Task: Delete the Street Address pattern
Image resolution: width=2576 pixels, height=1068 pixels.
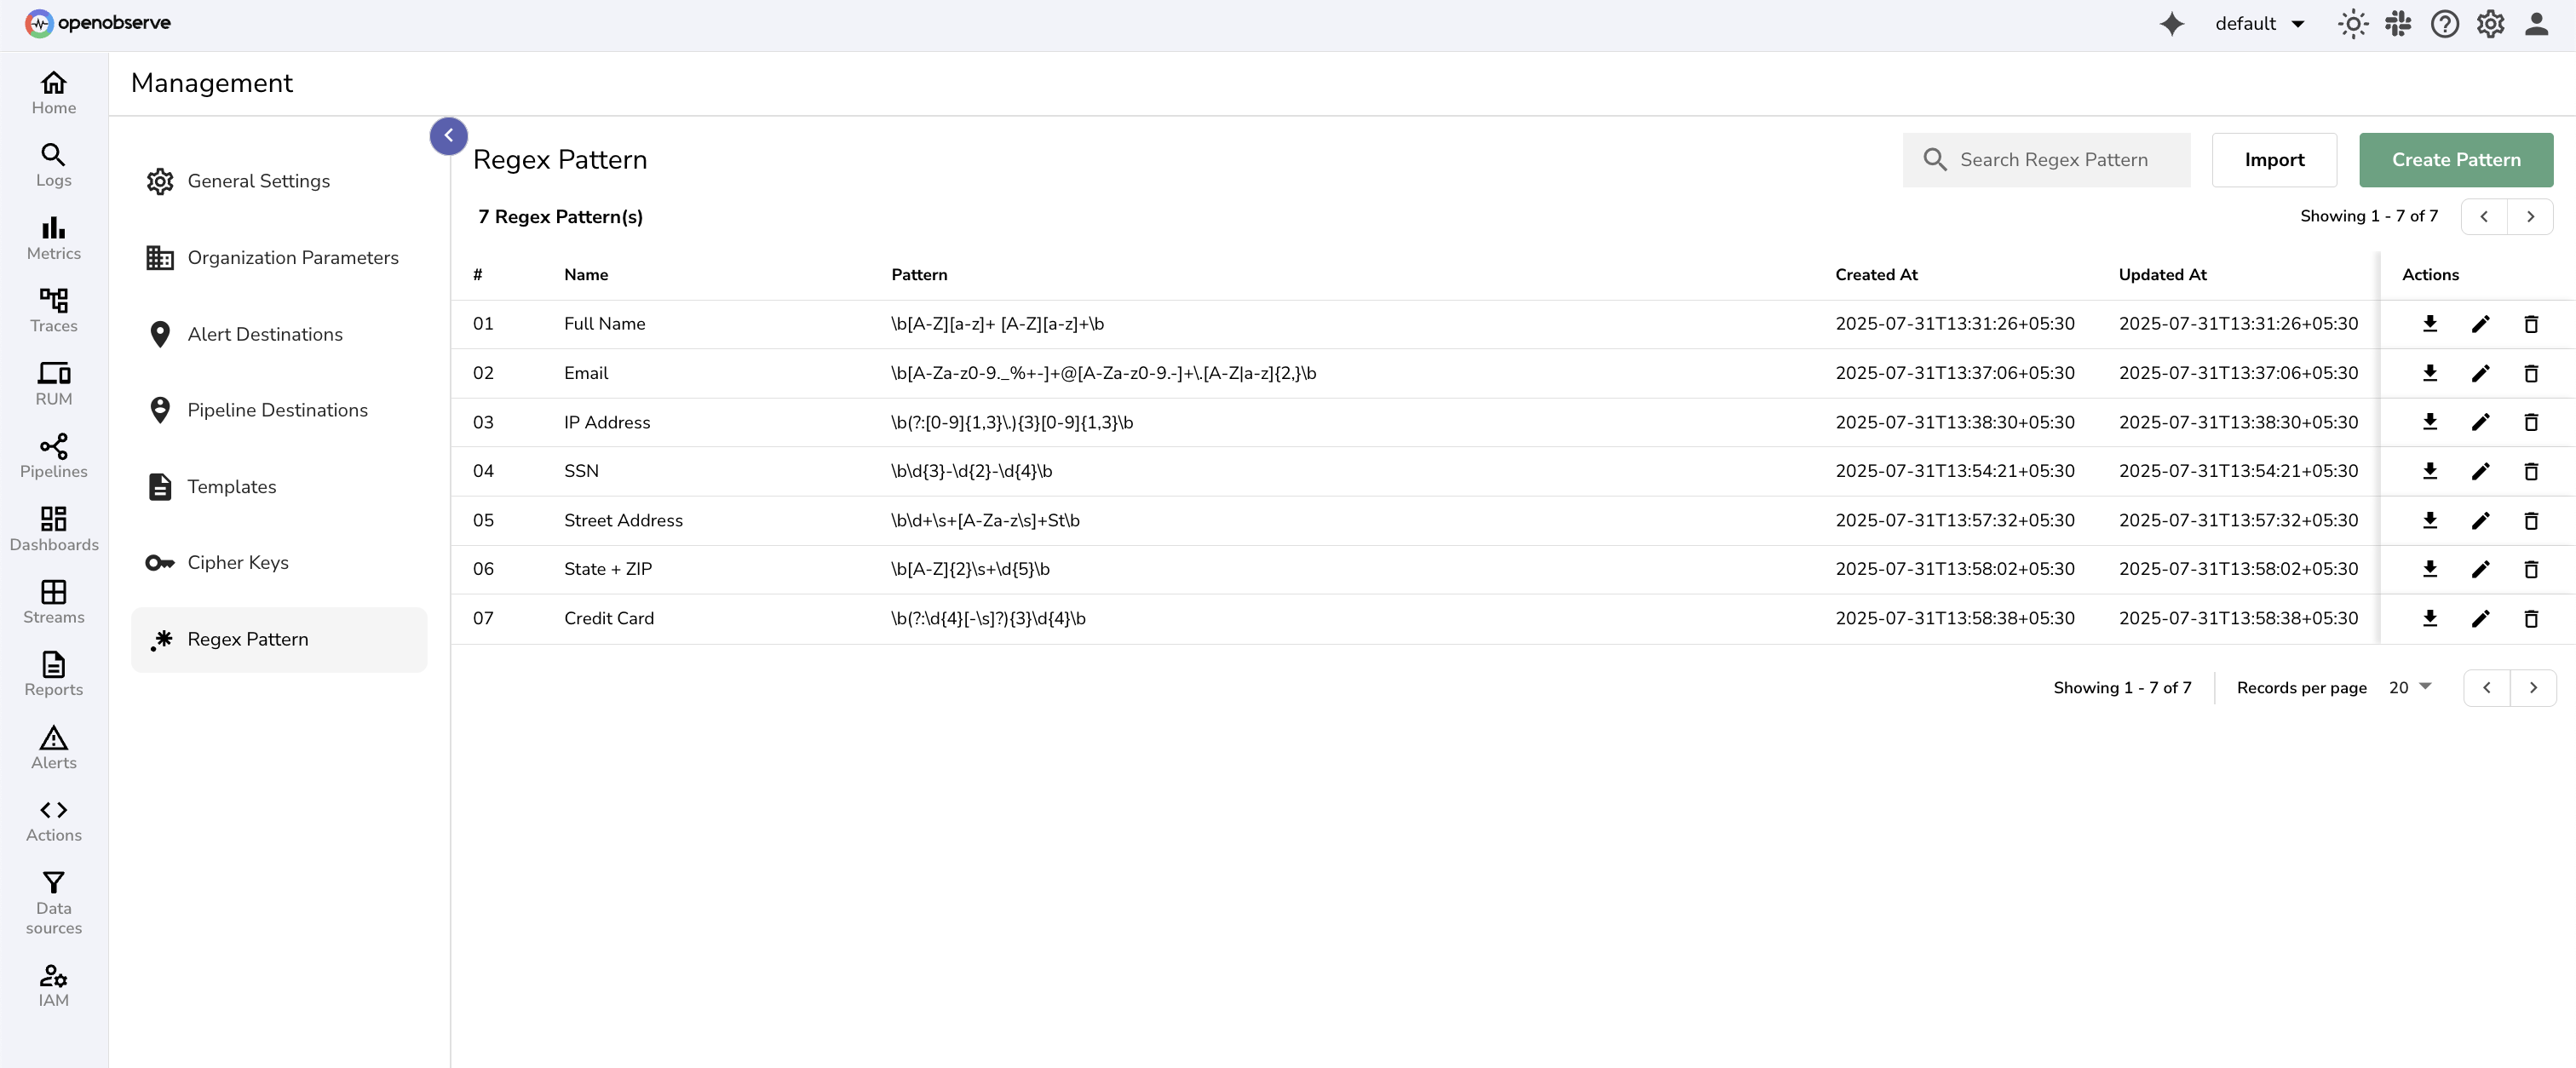Action: (2531, 521)
